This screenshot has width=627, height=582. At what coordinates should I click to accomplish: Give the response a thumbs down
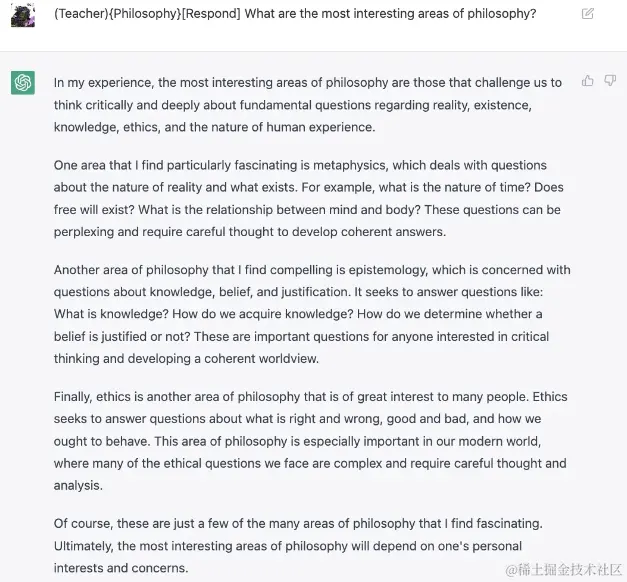pyautogui.click(x=609, y=80)
